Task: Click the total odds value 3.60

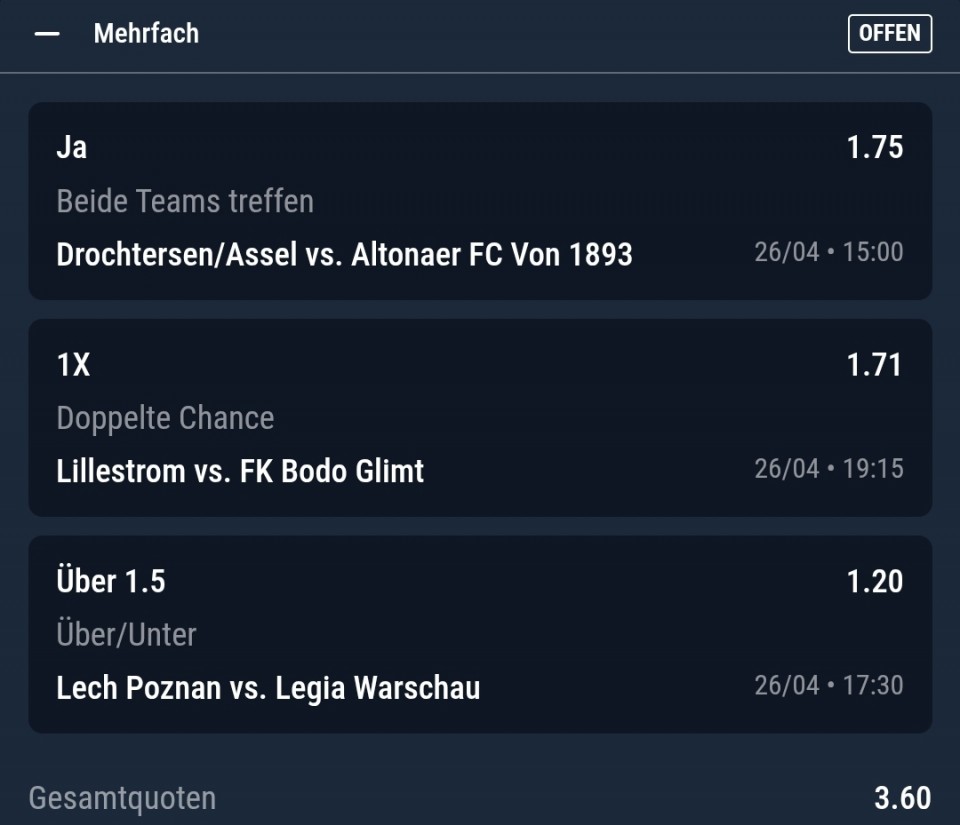Action: click(902, 798)
